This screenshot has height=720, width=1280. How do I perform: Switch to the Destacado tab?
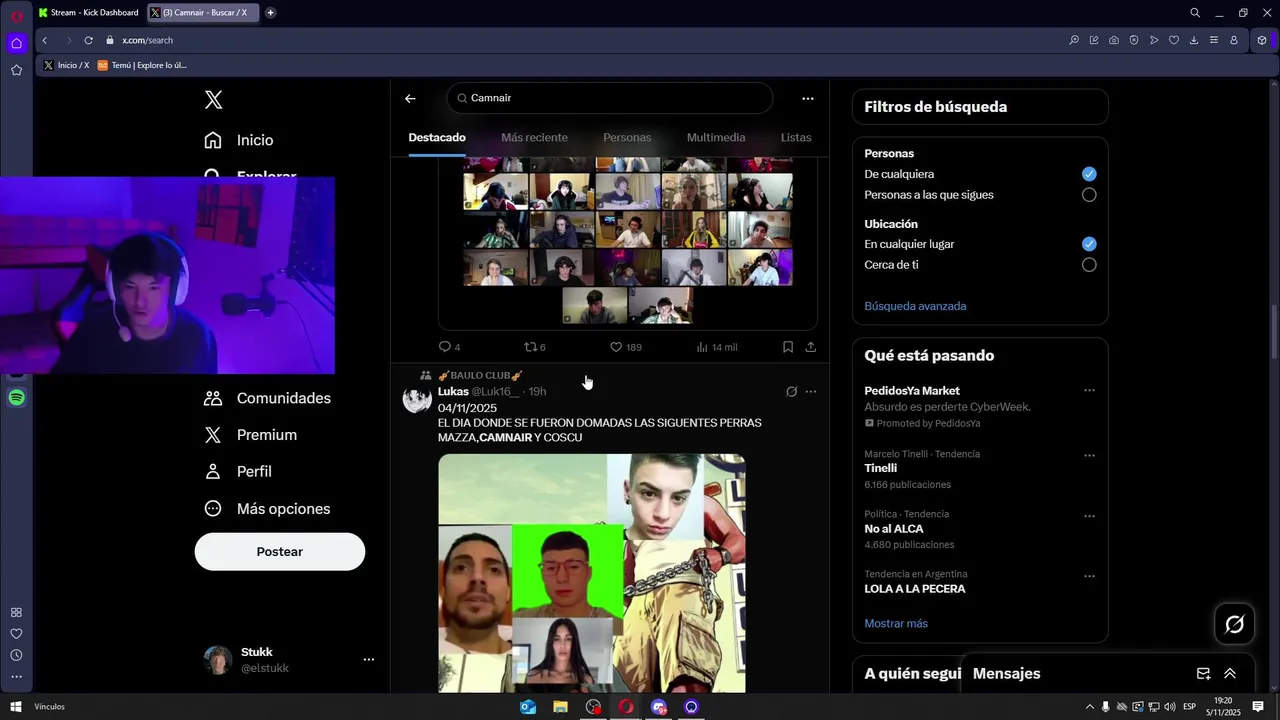pos(437,137)
